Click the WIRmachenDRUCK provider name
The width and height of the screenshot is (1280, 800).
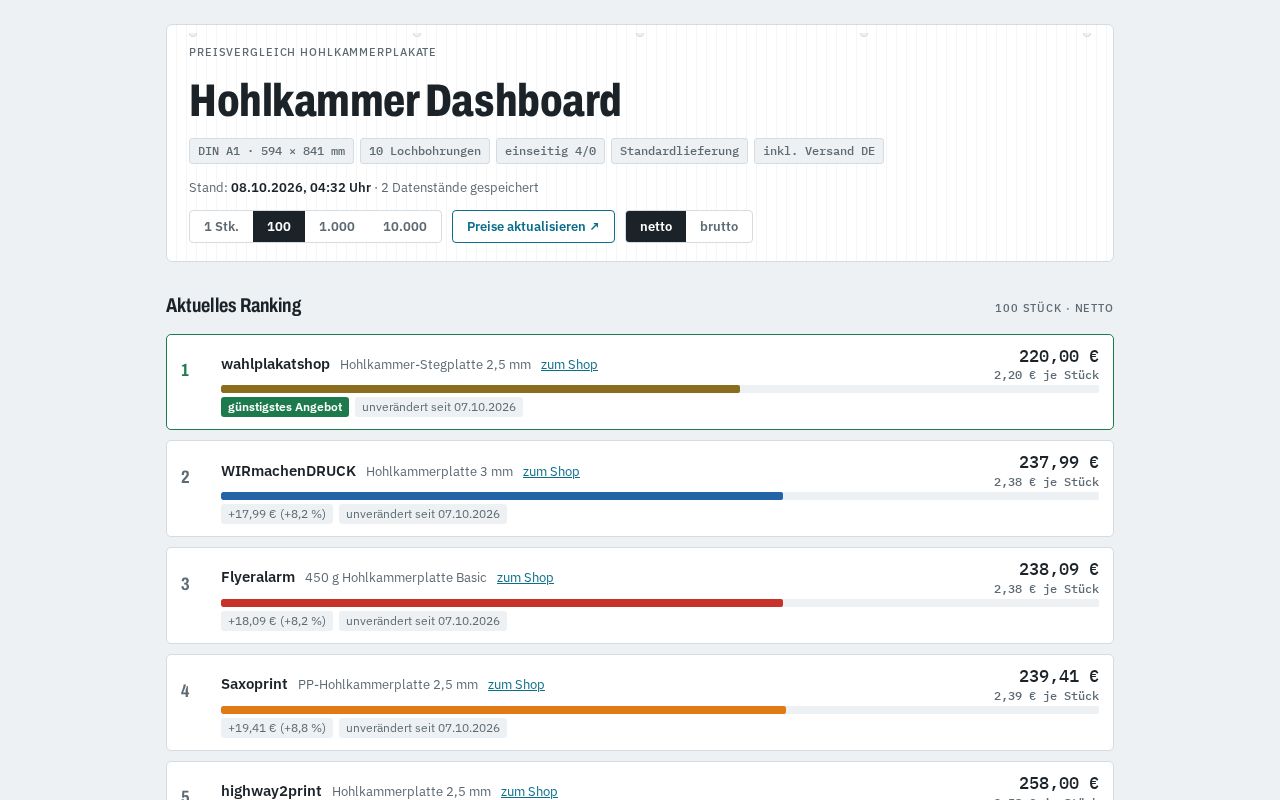(x=288, y=471)
